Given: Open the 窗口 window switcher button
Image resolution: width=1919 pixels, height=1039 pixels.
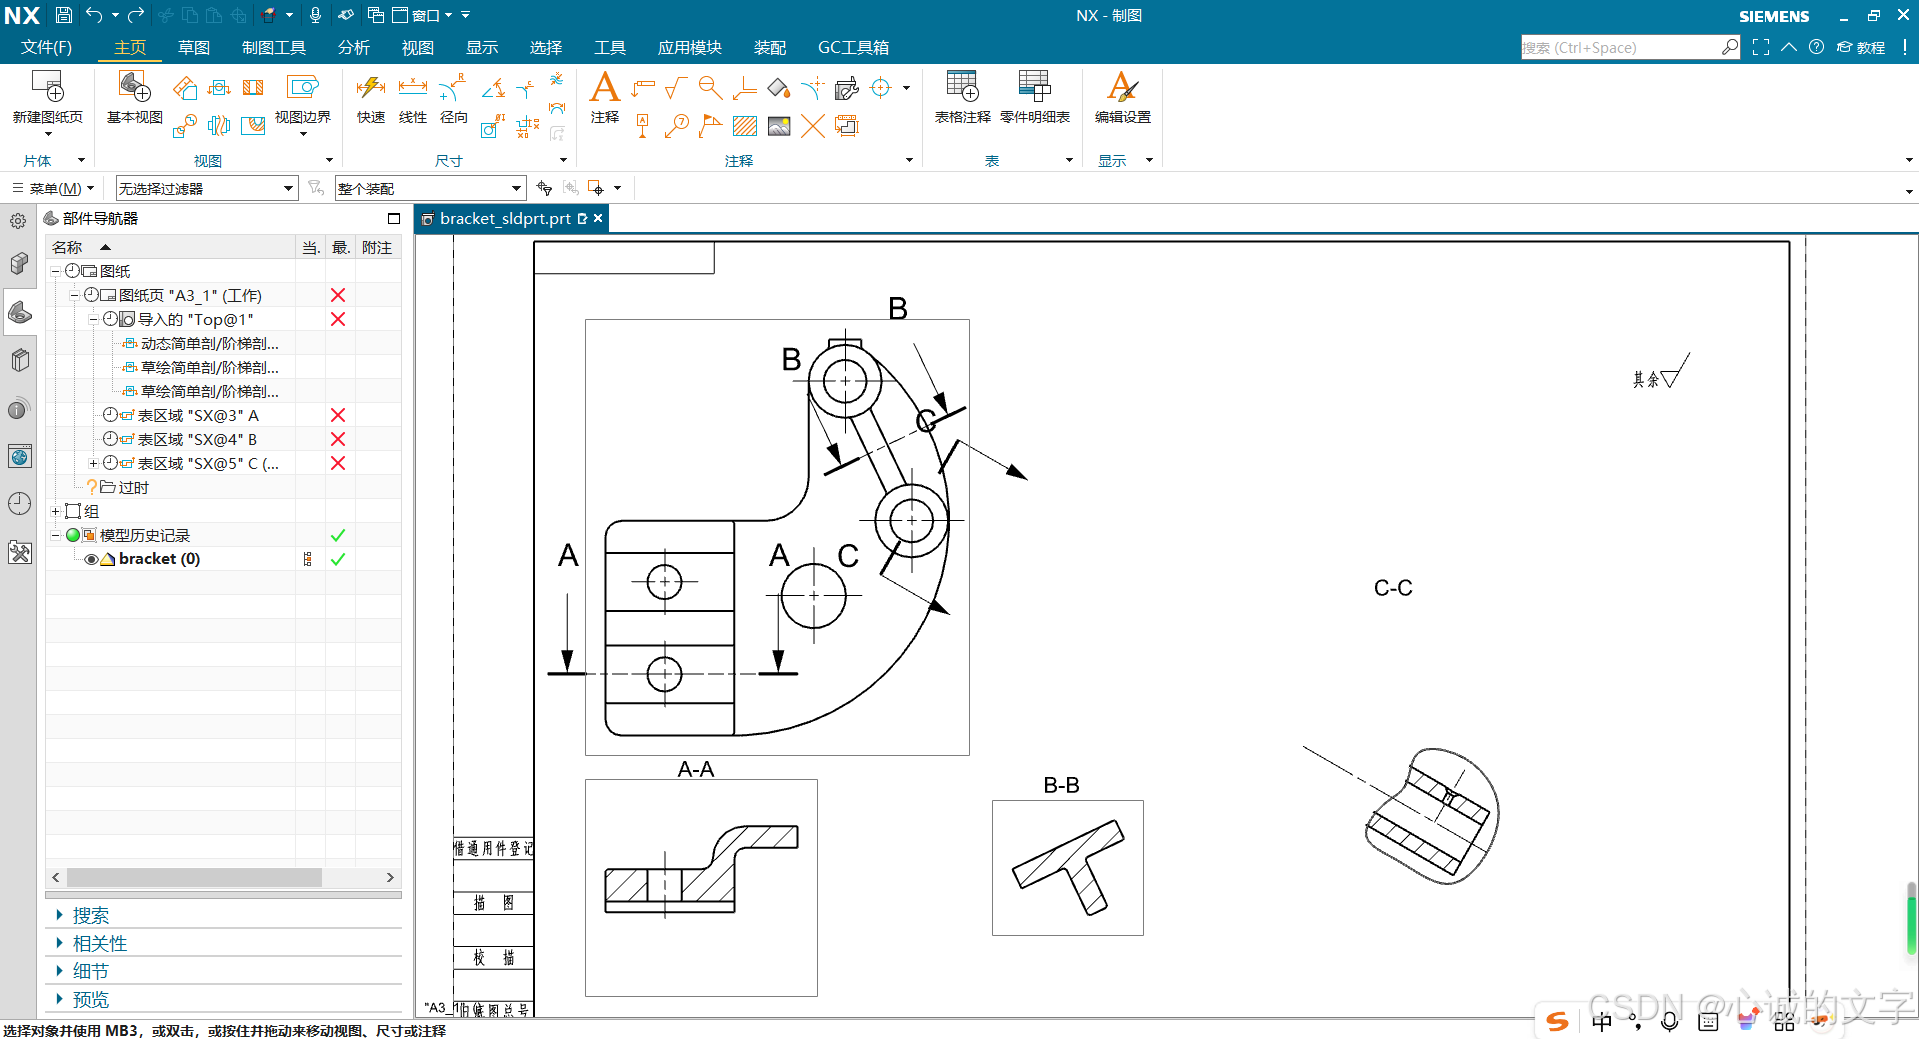Looking at the screenshot, I should tap(422, 15).
